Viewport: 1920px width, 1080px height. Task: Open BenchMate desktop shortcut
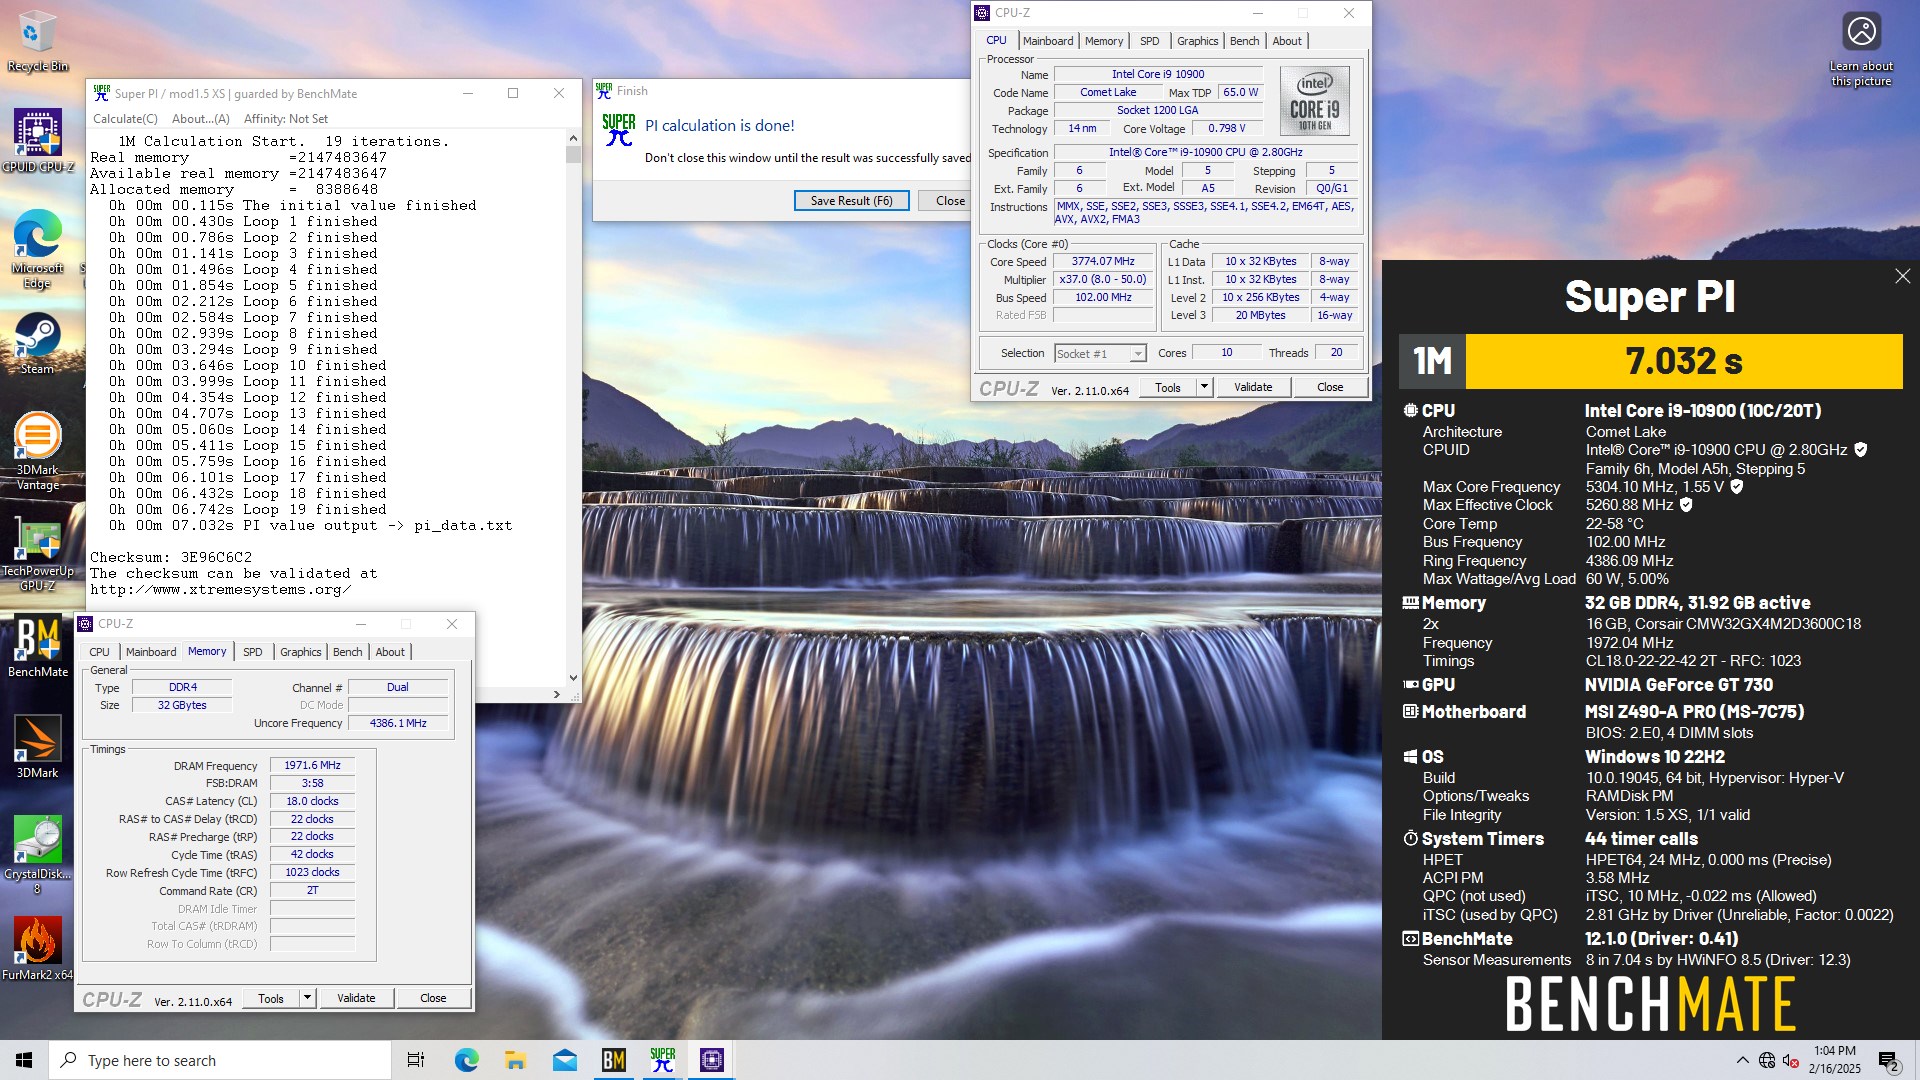click(x=37, y=648)
